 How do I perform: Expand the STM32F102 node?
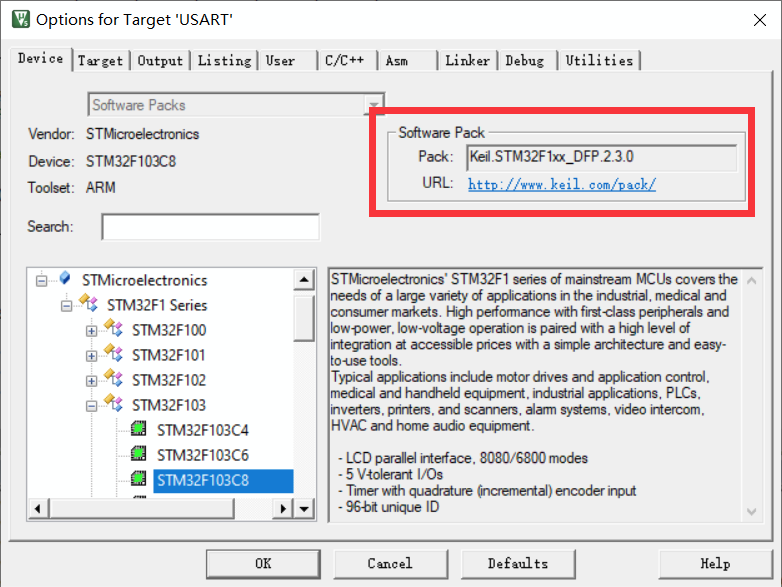[91, 381]
